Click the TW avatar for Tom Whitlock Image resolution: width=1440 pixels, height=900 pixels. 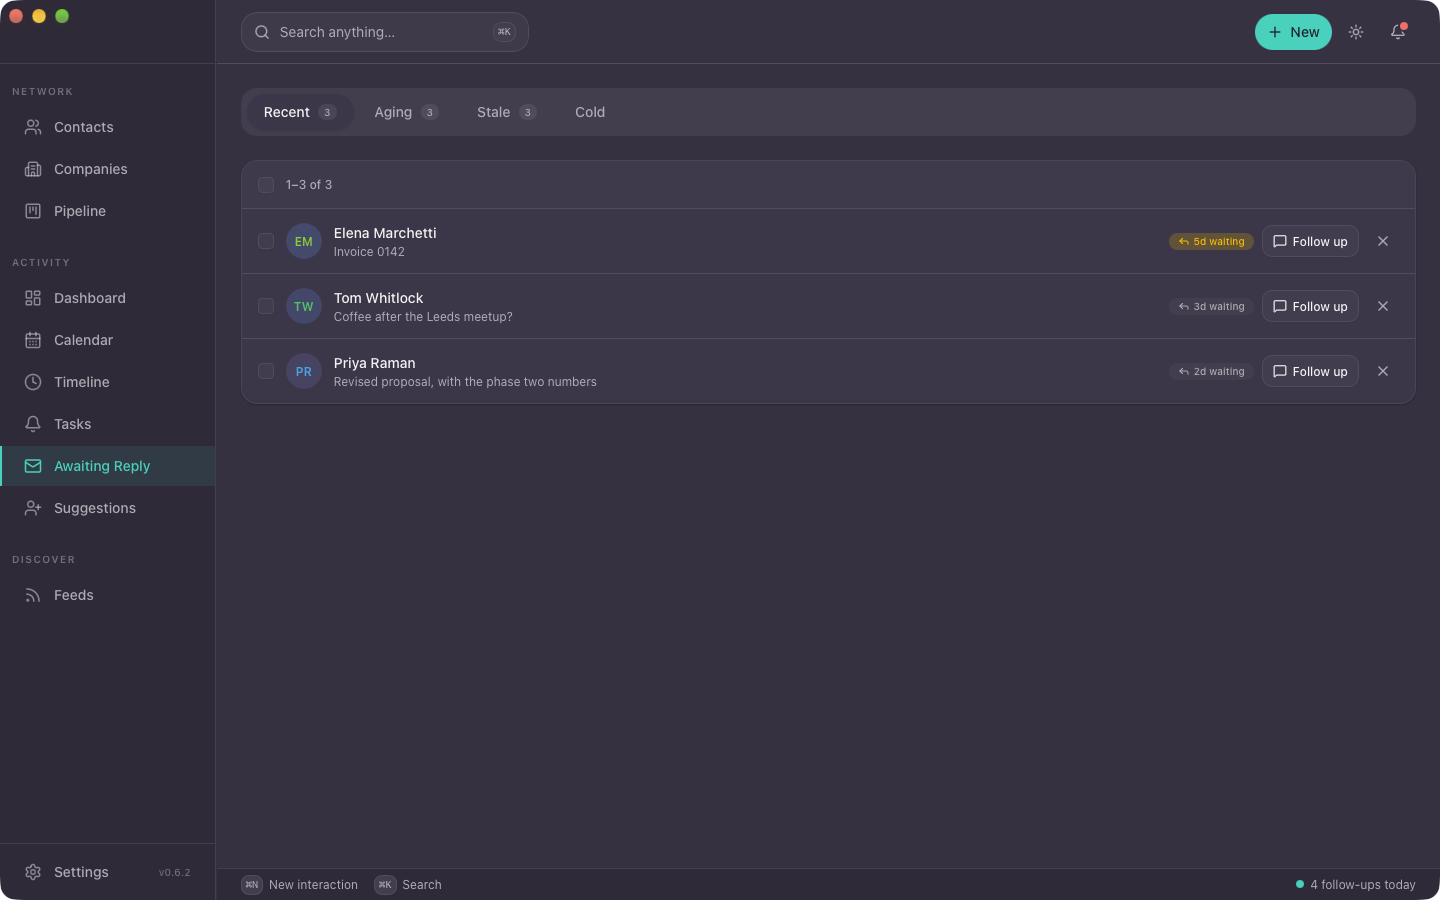pyautogui.click(x=304, y=306)
